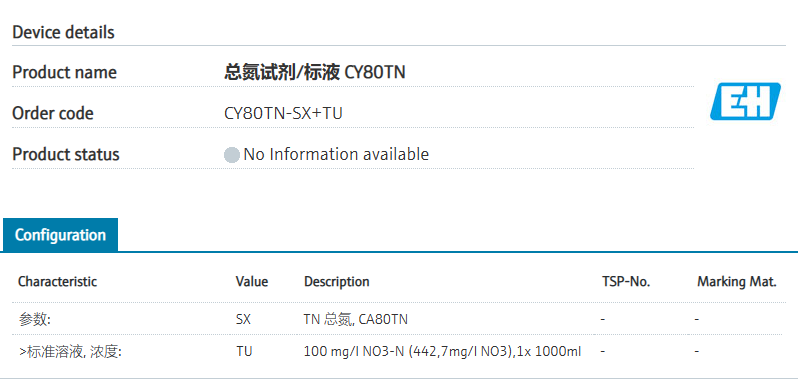Click the Device details heading

[63, 33]
